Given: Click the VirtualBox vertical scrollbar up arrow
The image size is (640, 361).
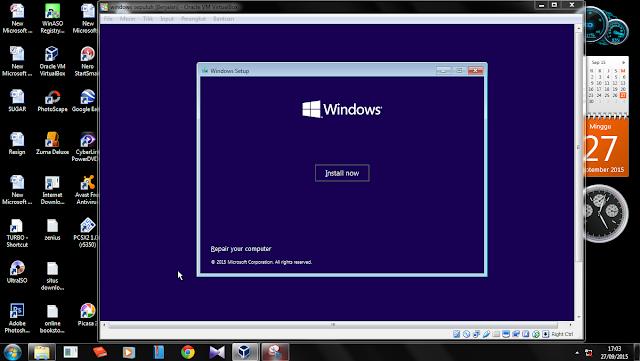Looking at the screenshot, I should pyautogui.click(x=578, y=29).
